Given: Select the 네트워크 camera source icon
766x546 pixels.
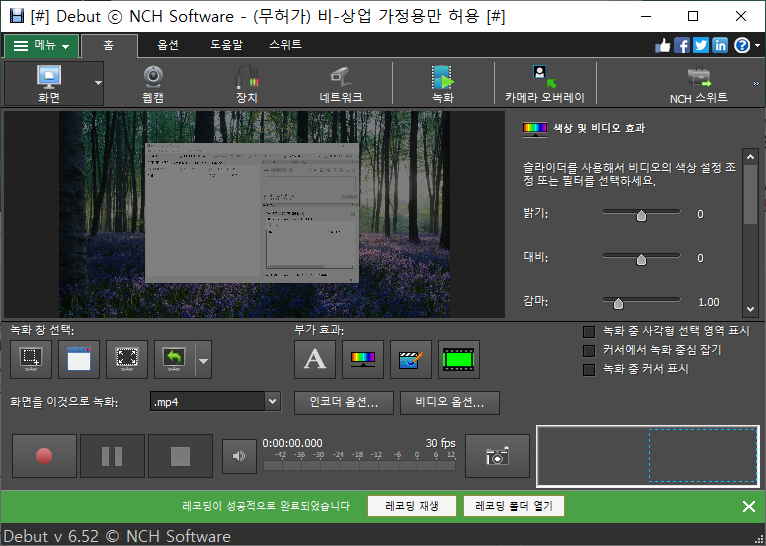Looking at the screenshot, I should pyautogui.click(x=340, y=82).
